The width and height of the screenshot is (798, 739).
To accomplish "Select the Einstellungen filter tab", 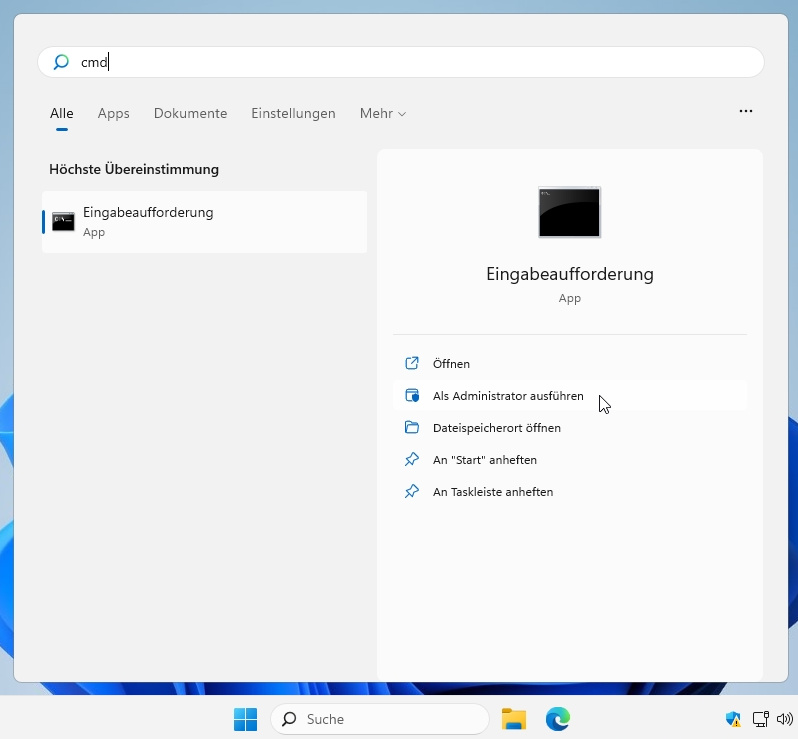I will [x=293, y=114].
